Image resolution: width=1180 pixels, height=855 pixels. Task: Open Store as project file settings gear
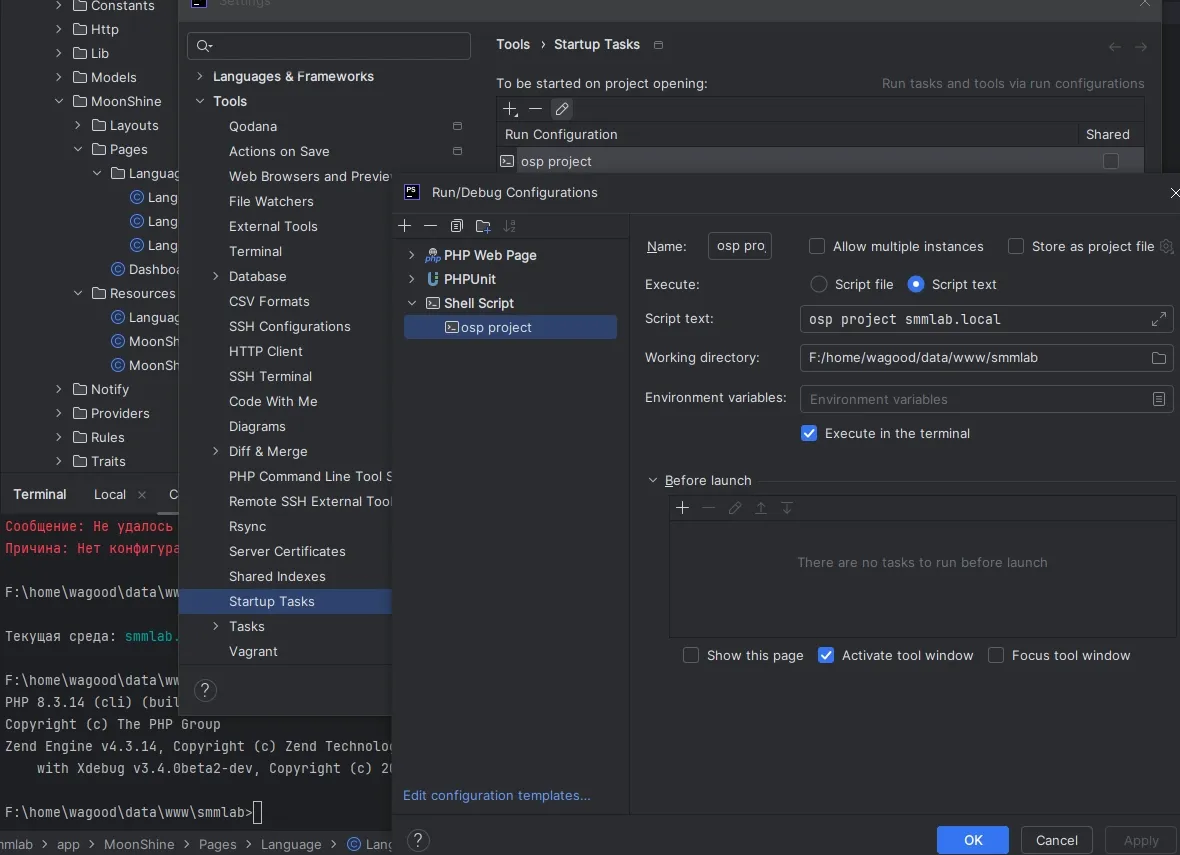(1166, 246)
